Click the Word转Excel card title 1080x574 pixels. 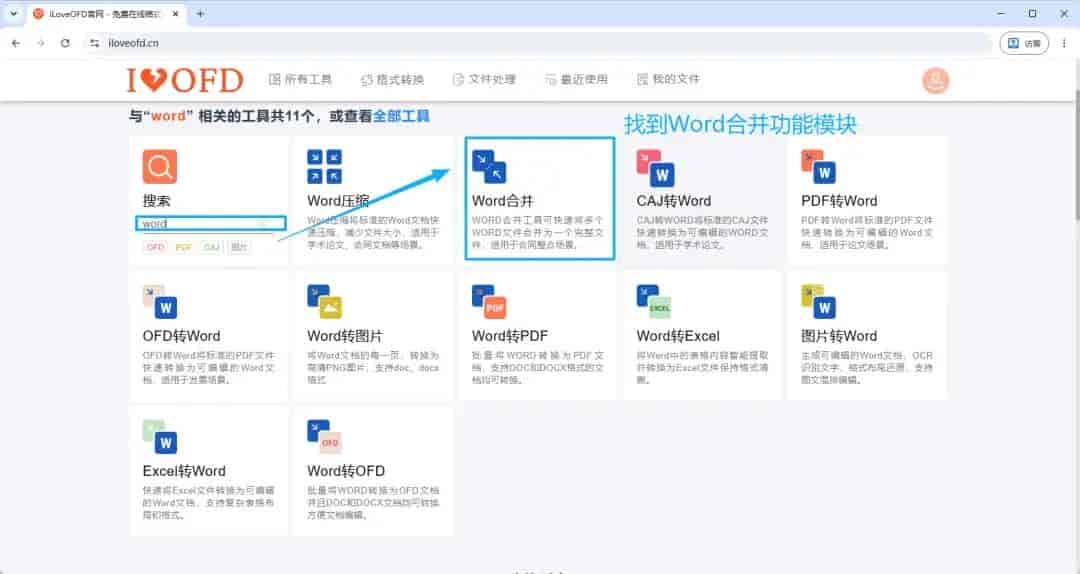[678, 336]
